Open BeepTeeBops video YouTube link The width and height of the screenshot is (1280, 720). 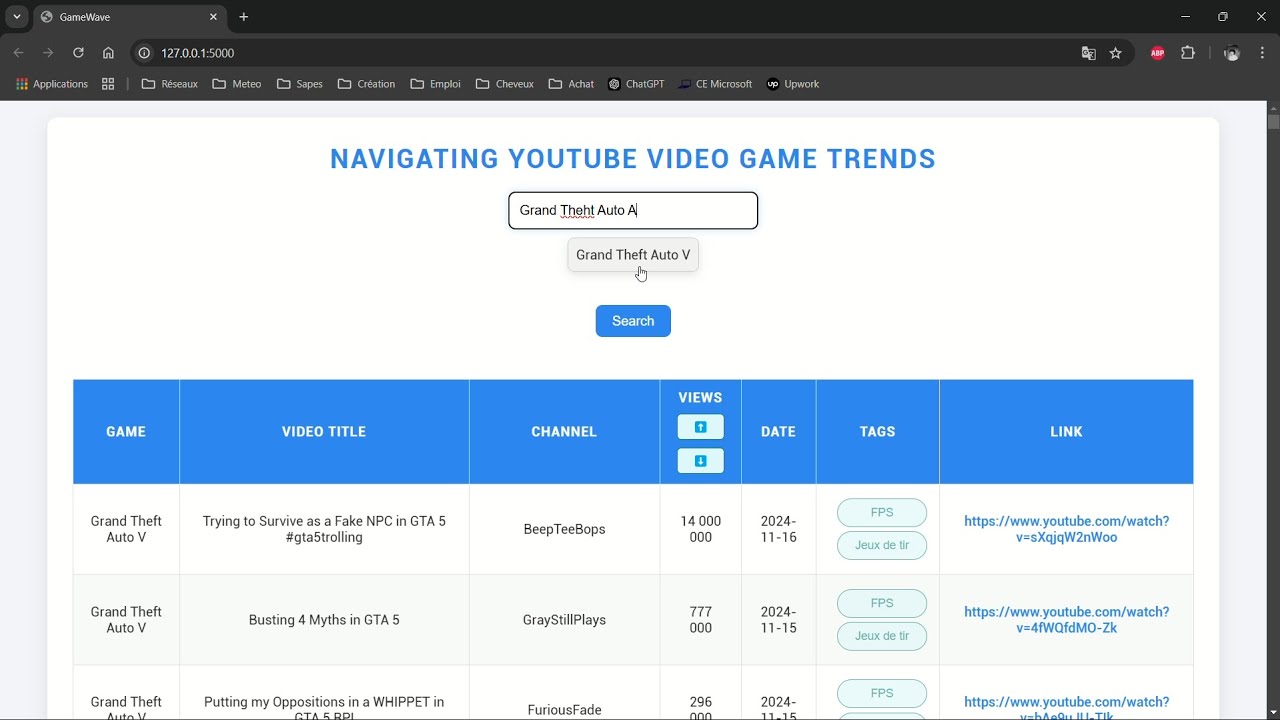pos(1066,529)
